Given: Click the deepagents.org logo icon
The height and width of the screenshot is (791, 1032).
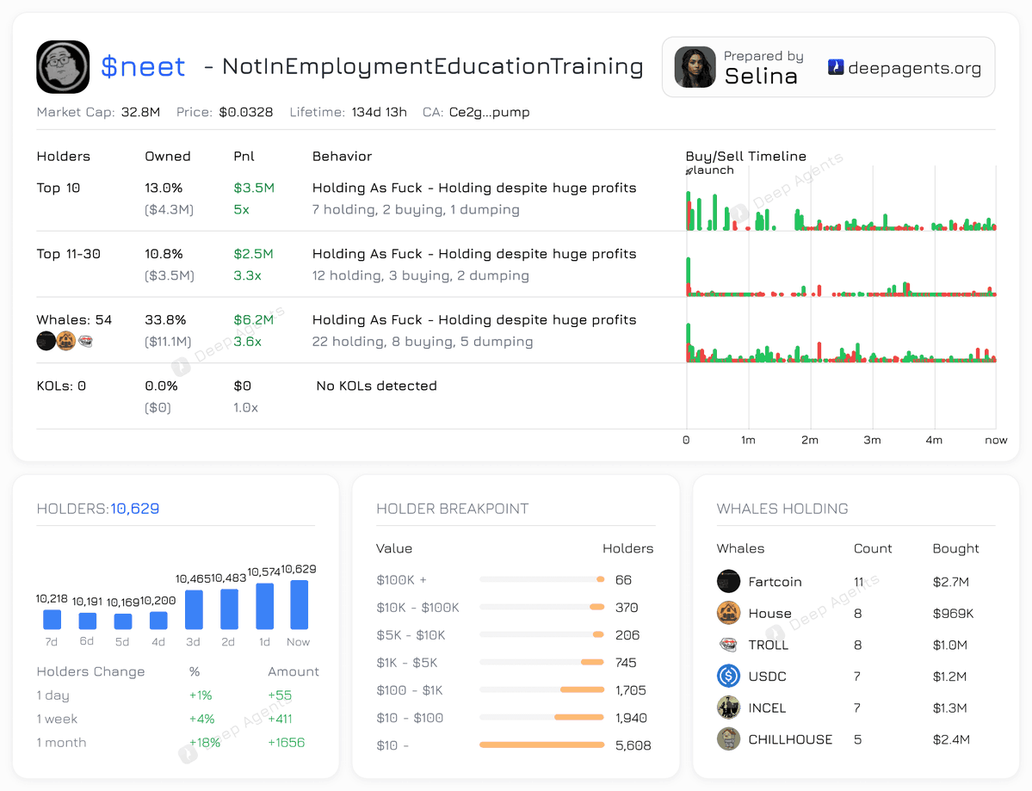Looking at the screenshot, I should [x=836, y=67].
